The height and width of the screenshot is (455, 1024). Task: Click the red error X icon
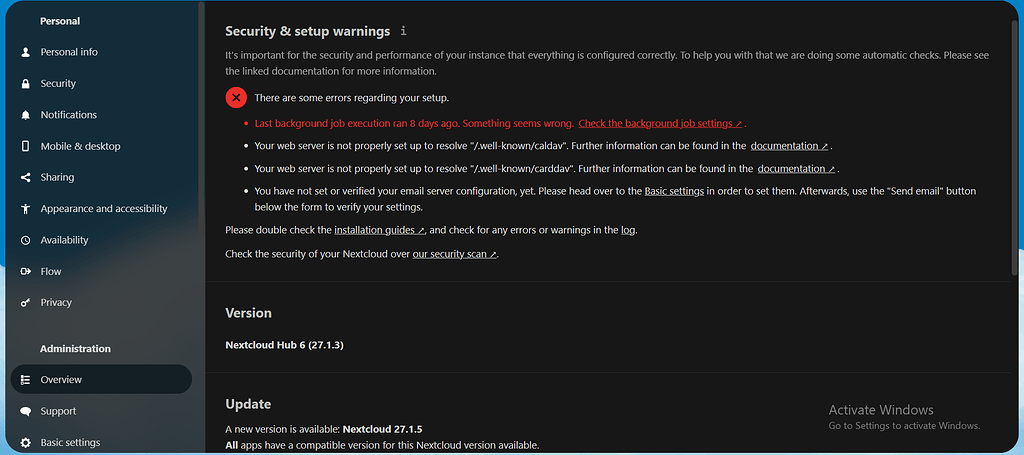236,98
